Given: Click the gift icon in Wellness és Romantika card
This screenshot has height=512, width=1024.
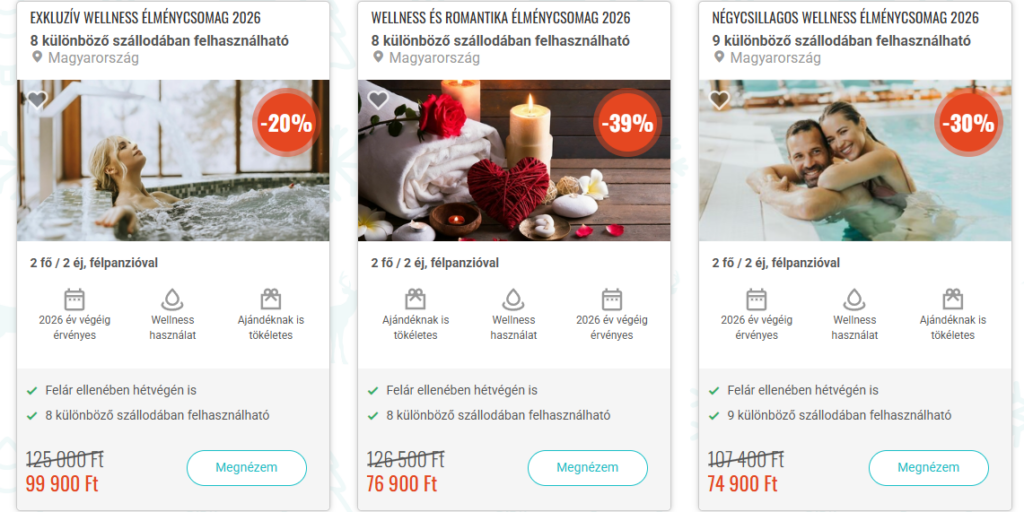Looking at the screenshot, I should tap(415, 299).
